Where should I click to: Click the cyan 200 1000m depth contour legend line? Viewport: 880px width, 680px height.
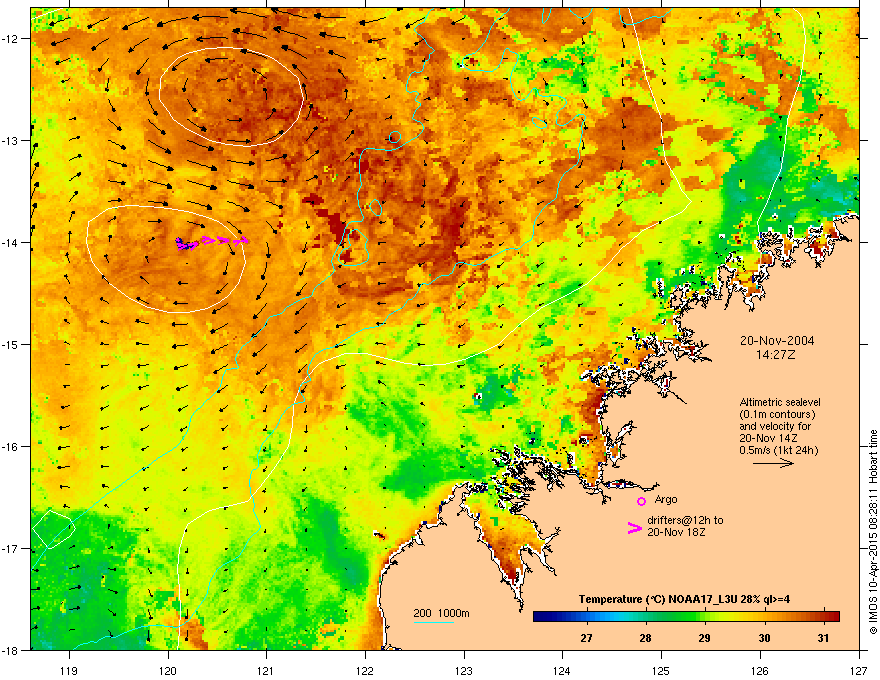pos(433,622)
